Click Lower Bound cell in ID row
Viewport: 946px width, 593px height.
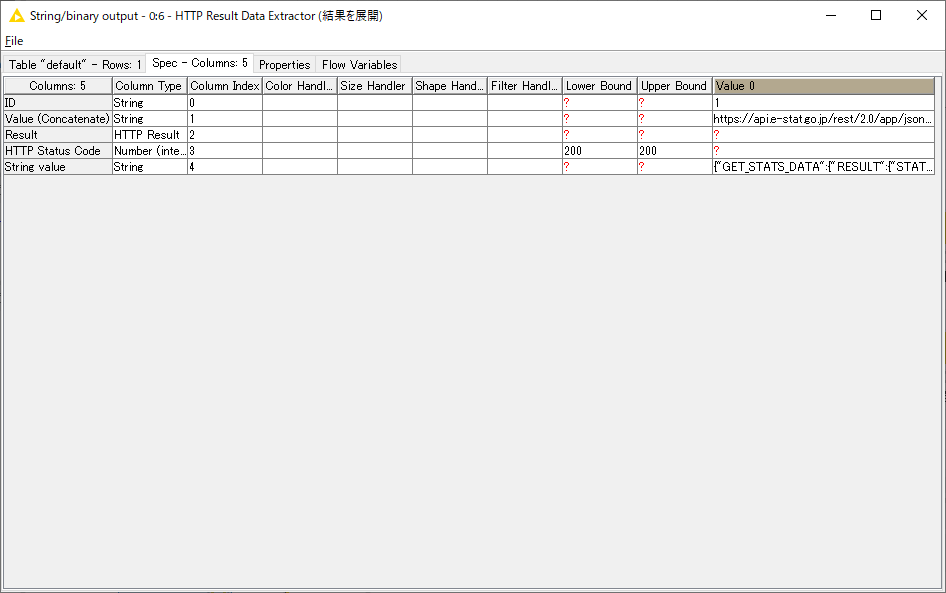point(600,103)
